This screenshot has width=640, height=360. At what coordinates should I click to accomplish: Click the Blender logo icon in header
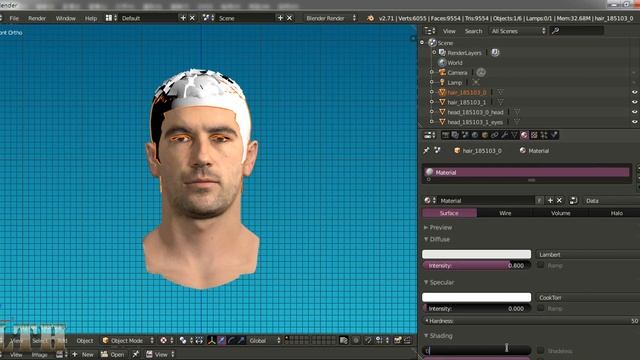tap(370, 18)
